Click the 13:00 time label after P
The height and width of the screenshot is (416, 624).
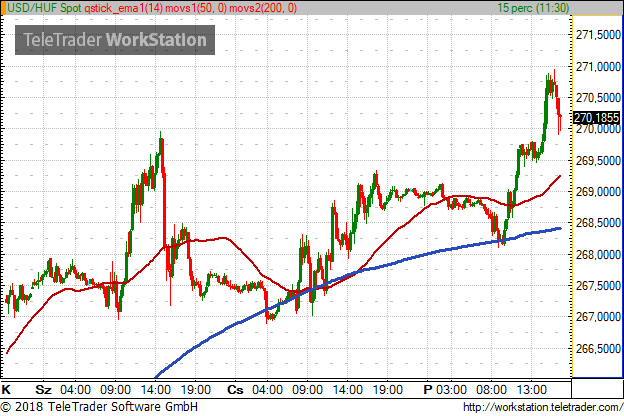point(532,389)
